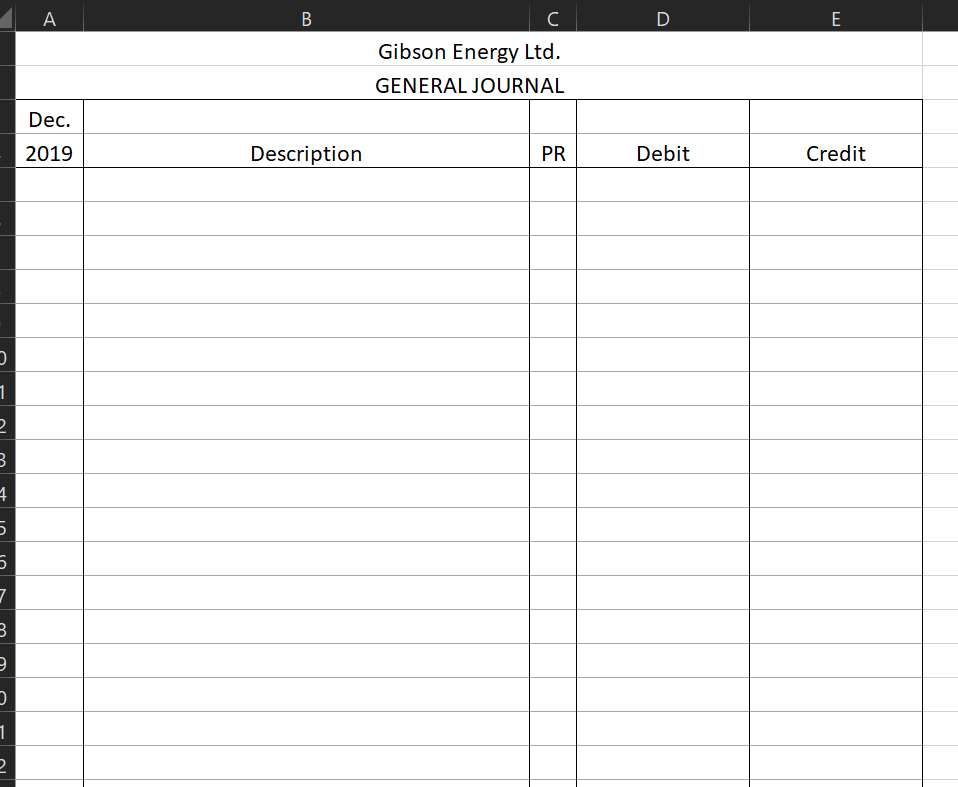The width and height of the screenshot is (958, 787).
Task: Select the Debit column heading cell
Action: coord(662,153)
